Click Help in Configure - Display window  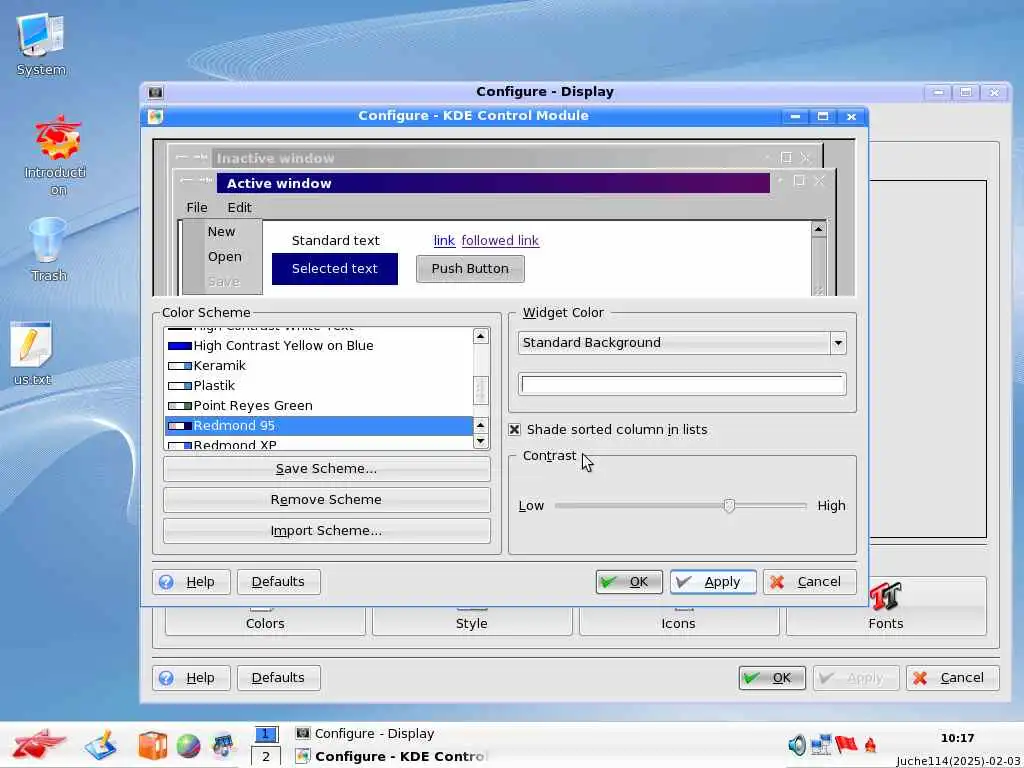[x=191, y=678]
